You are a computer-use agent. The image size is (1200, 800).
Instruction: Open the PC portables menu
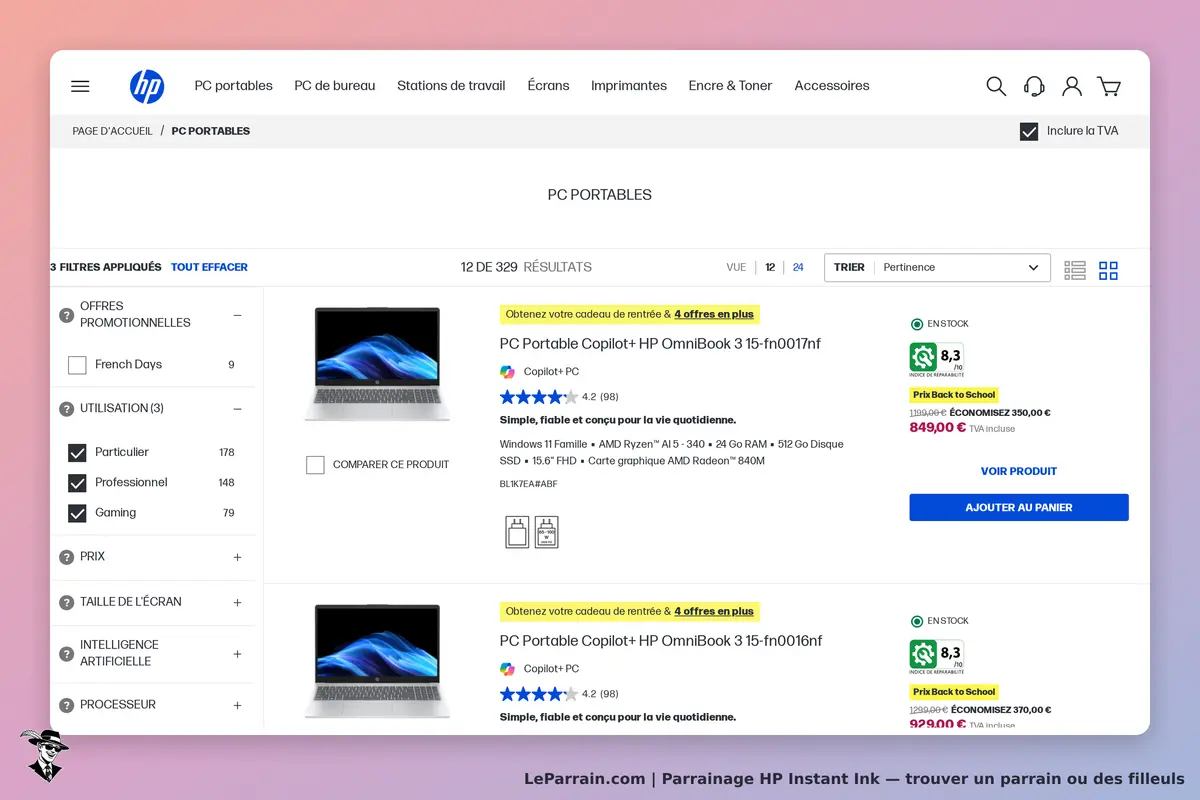(x=233, y=86)
